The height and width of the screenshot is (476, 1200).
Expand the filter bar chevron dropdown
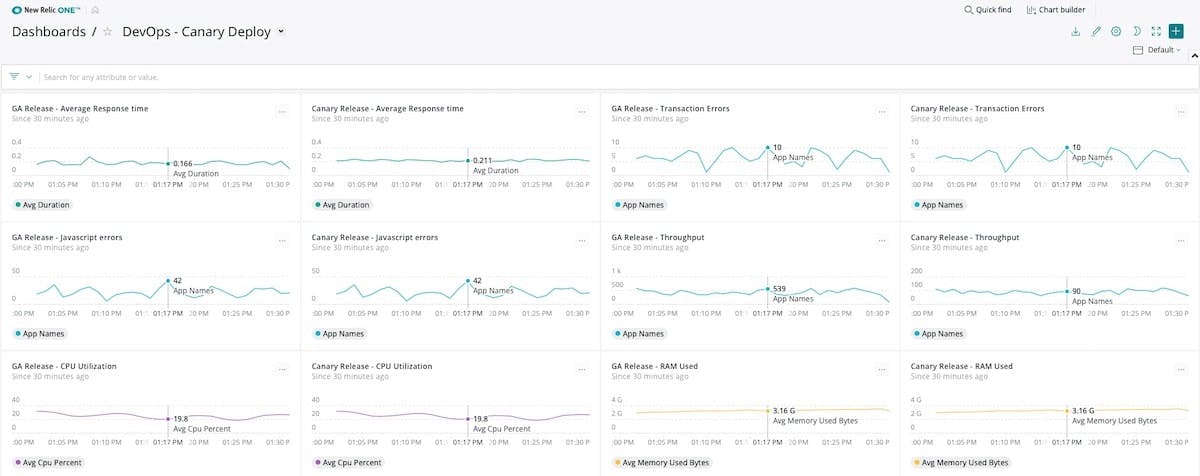(29, 77)
